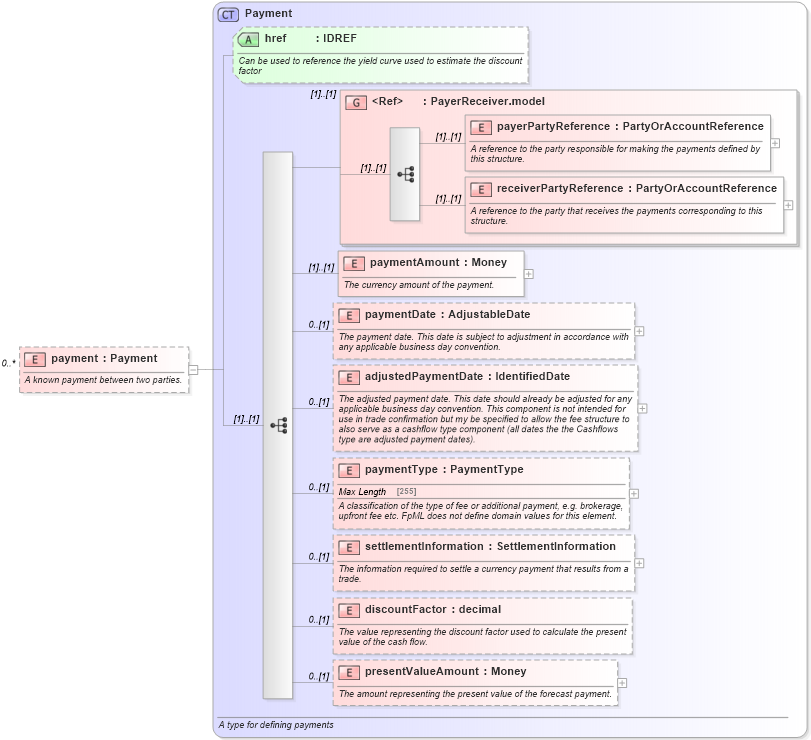This screenshot has height=740, width=811.
Task: Expand the receiverPartyReference element
Action: click(x=788, y=205)
